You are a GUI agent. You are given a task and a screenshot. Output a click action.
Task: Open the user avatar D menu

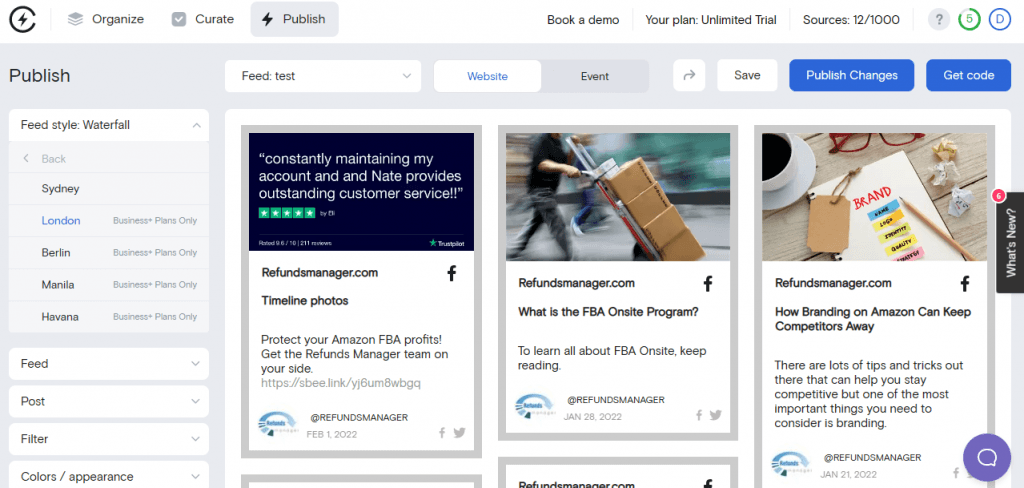pos(999,20)
